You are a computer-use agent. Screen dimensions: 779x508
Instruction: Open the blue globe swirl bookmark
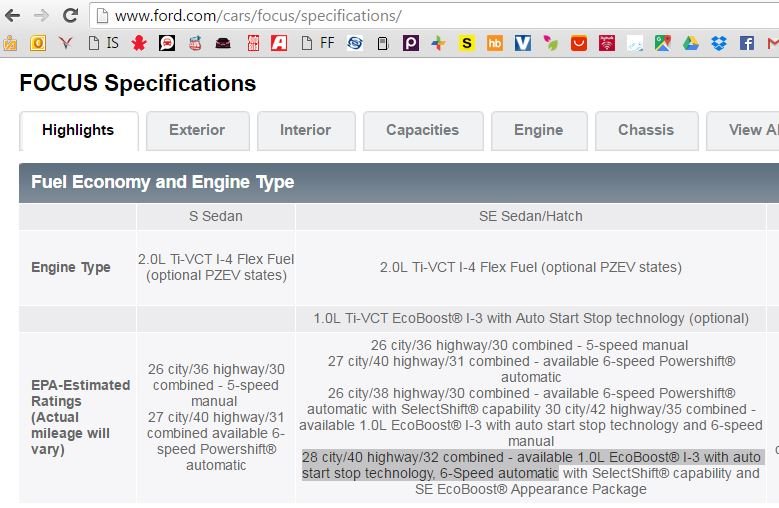355,43
